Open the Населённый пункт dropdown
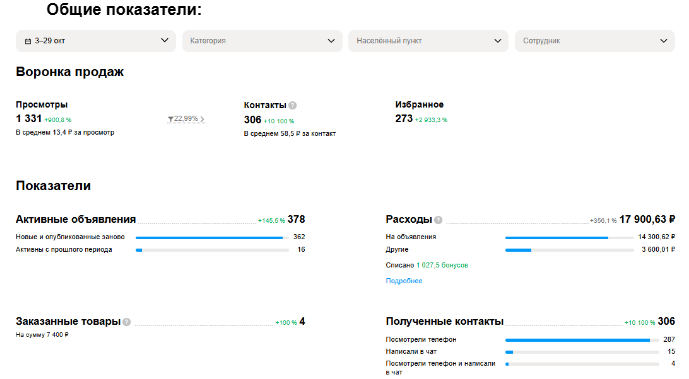This screenshot has height=379, width=689. (428, 41)
